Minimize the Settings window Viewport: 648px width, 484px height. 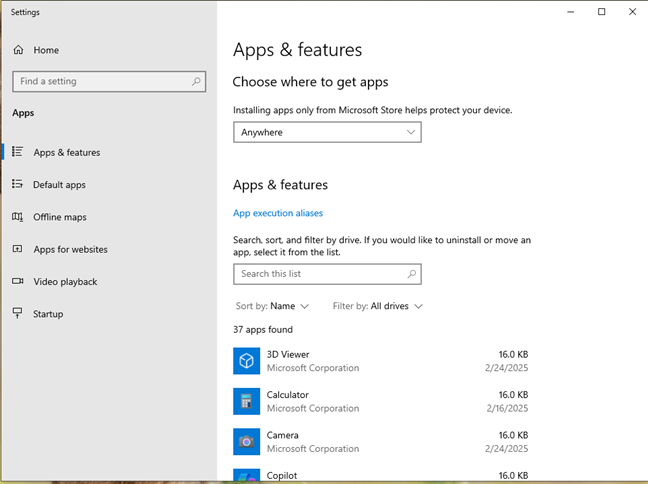pos(571,12)
